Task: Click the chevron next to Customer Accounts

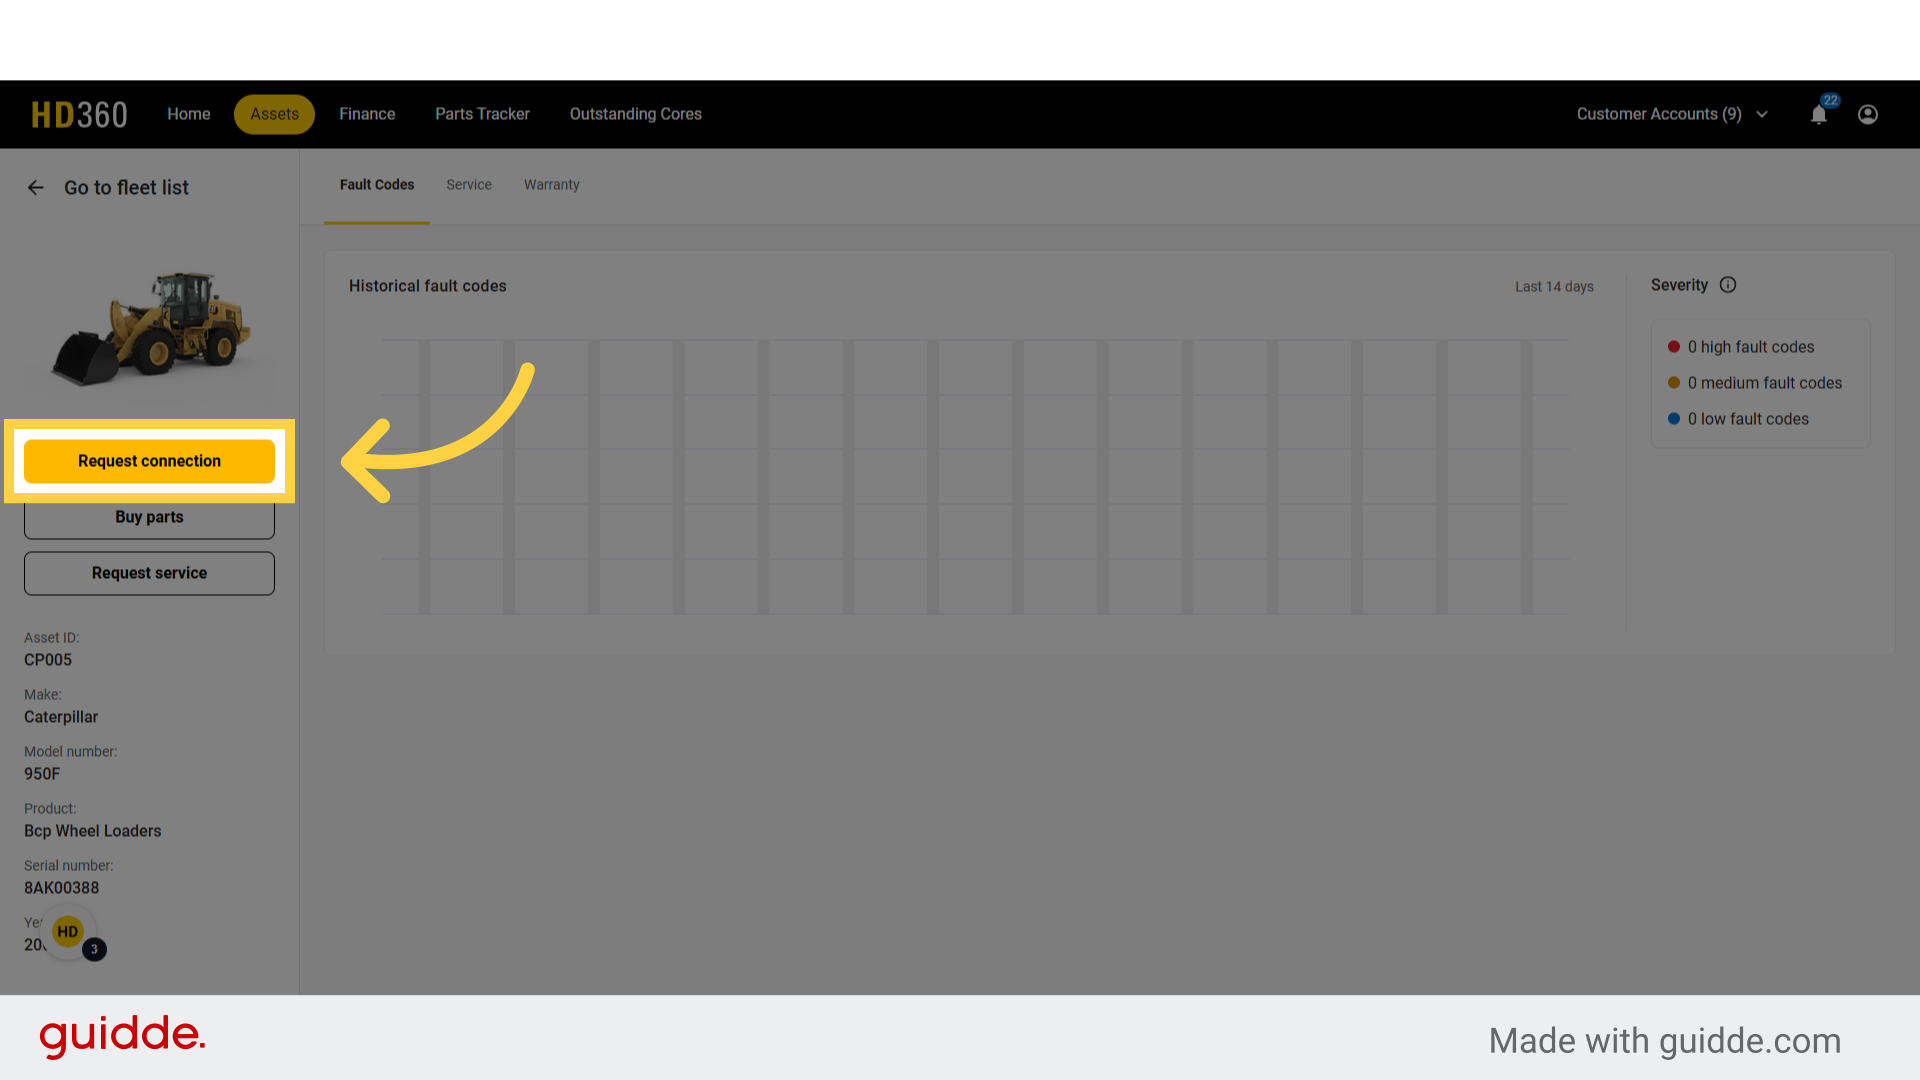Action: coord(1762,115)
